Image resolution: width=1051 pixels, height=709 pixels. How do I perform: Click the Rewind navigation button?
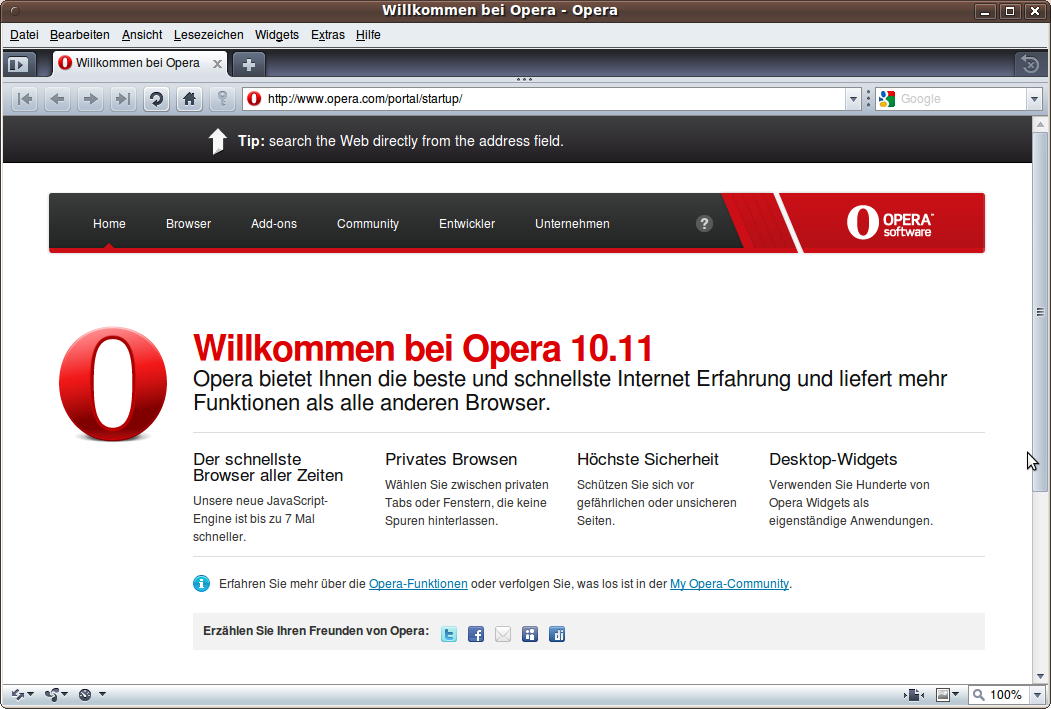coord(25,99)
